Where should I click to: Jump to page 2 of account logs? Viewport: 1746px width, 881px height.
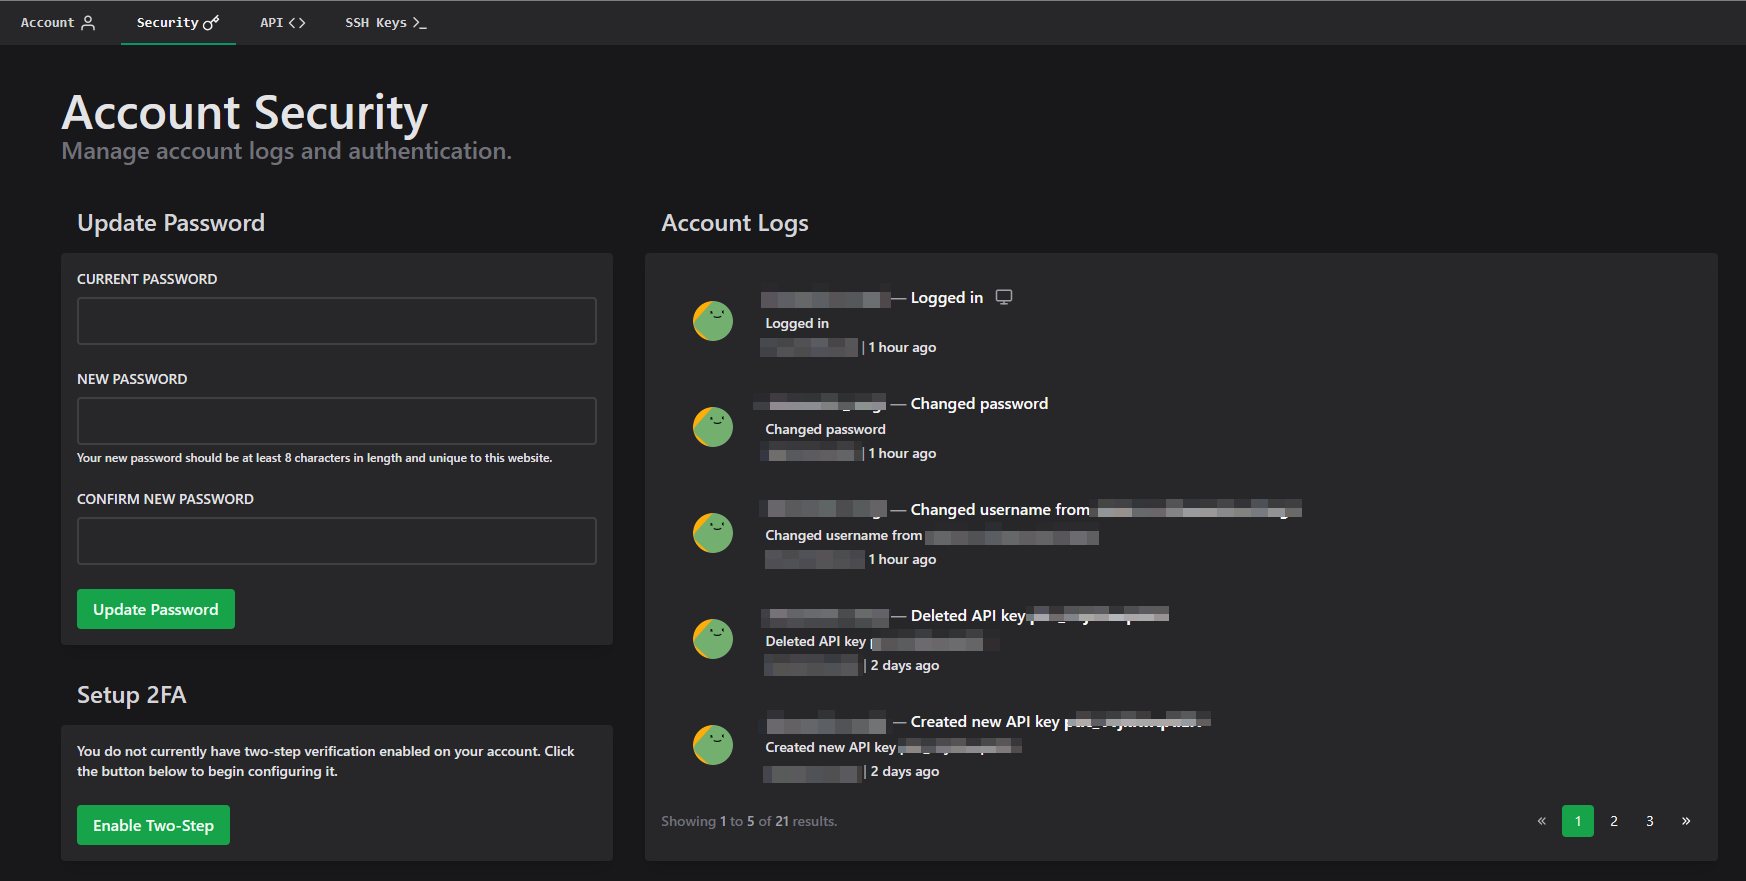pyautogui.click(x=1614, y=821)
